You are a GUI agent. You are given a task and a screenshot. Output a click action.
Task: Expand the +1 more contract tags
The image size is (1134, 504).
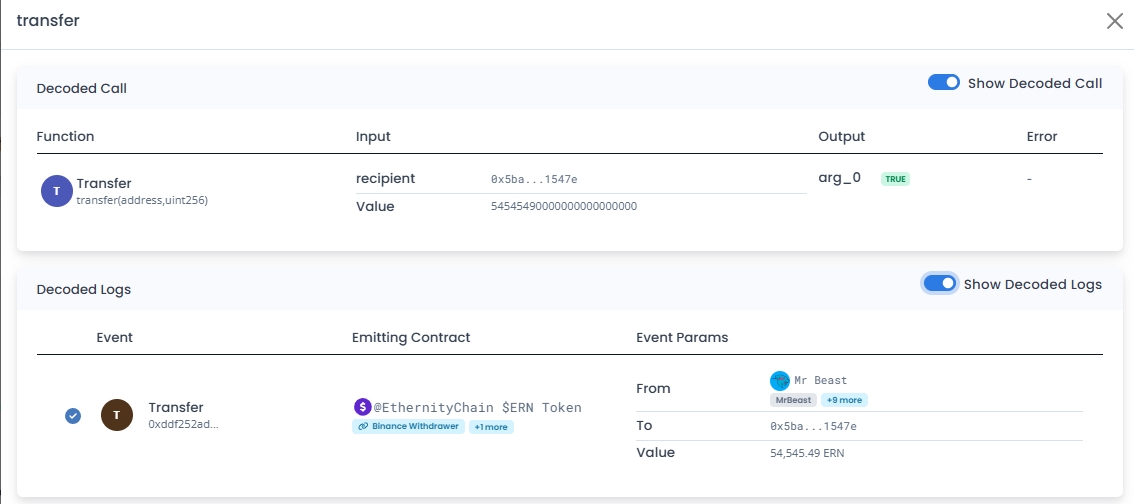(492, 427)
